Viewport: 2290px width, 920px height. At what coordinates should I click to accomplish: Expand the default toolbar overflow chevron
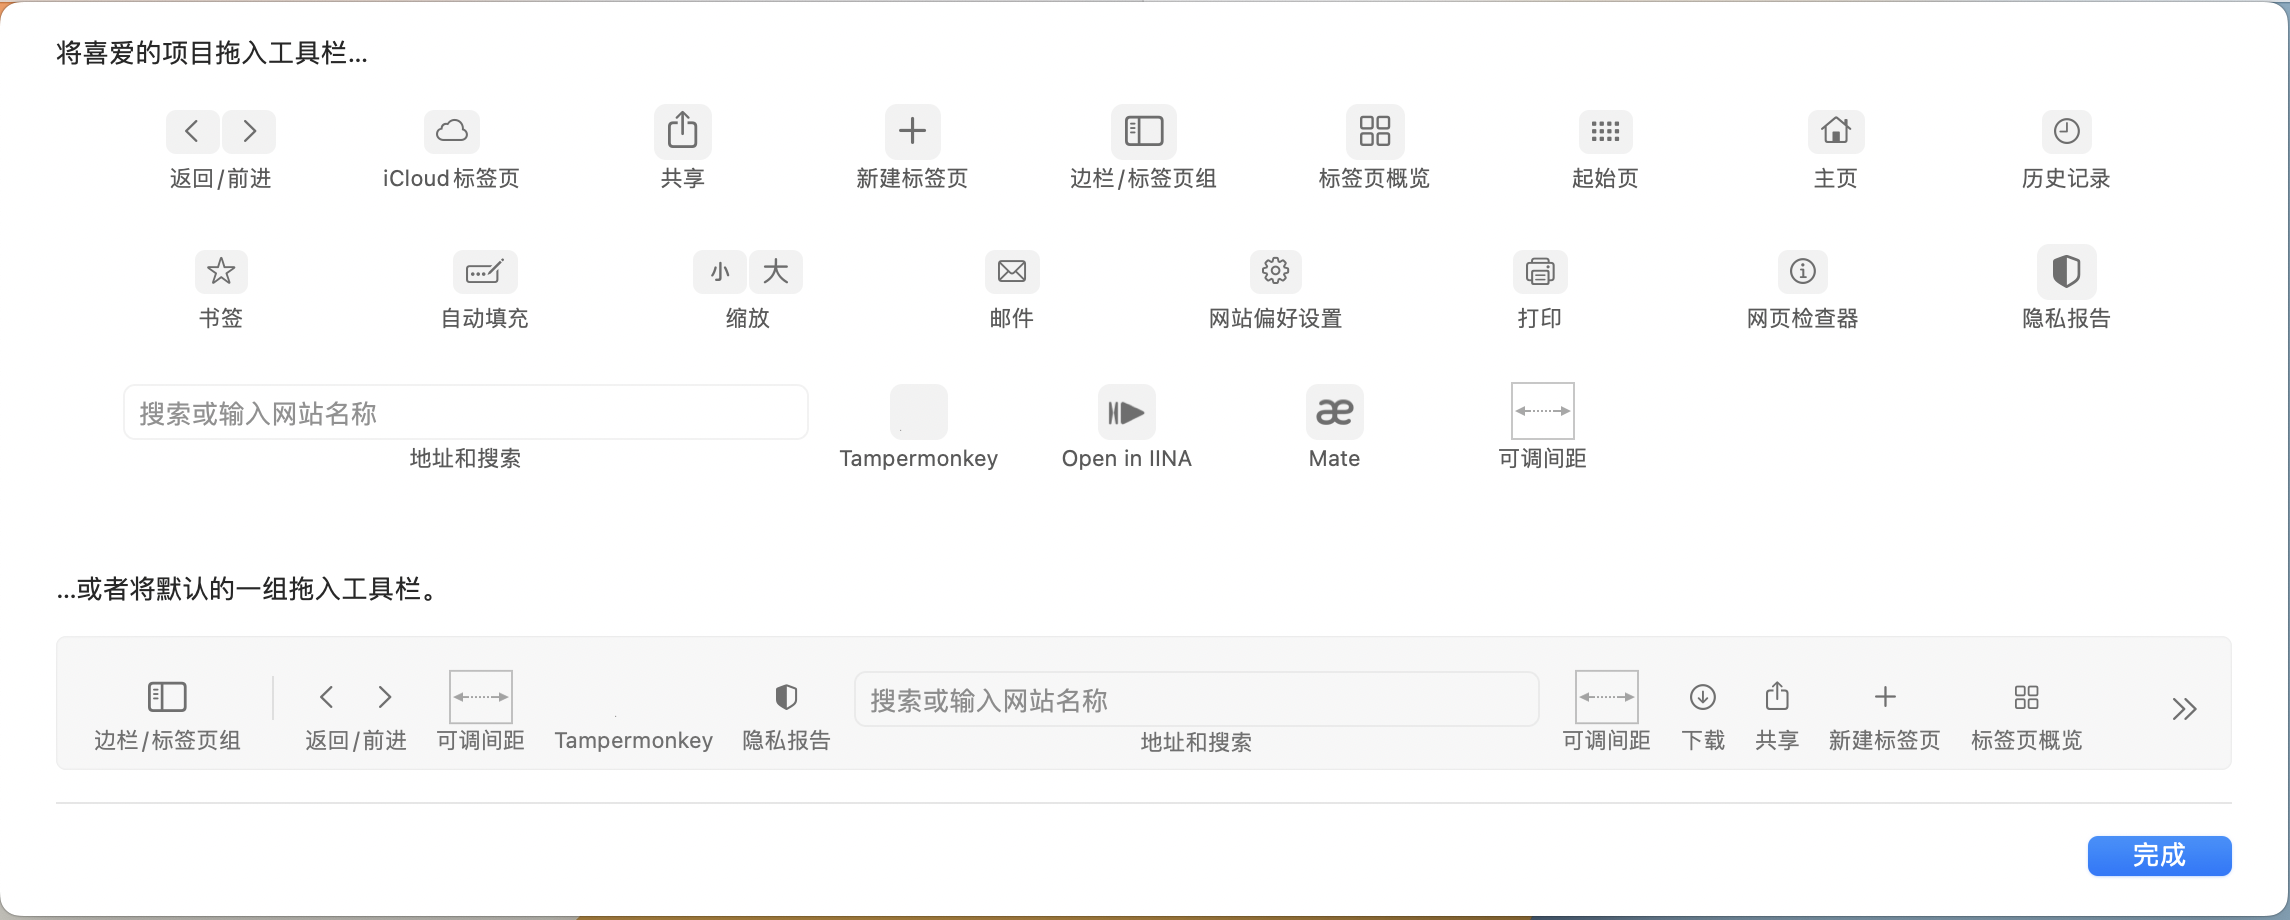pyautogui.click(x=2184, y=710)
